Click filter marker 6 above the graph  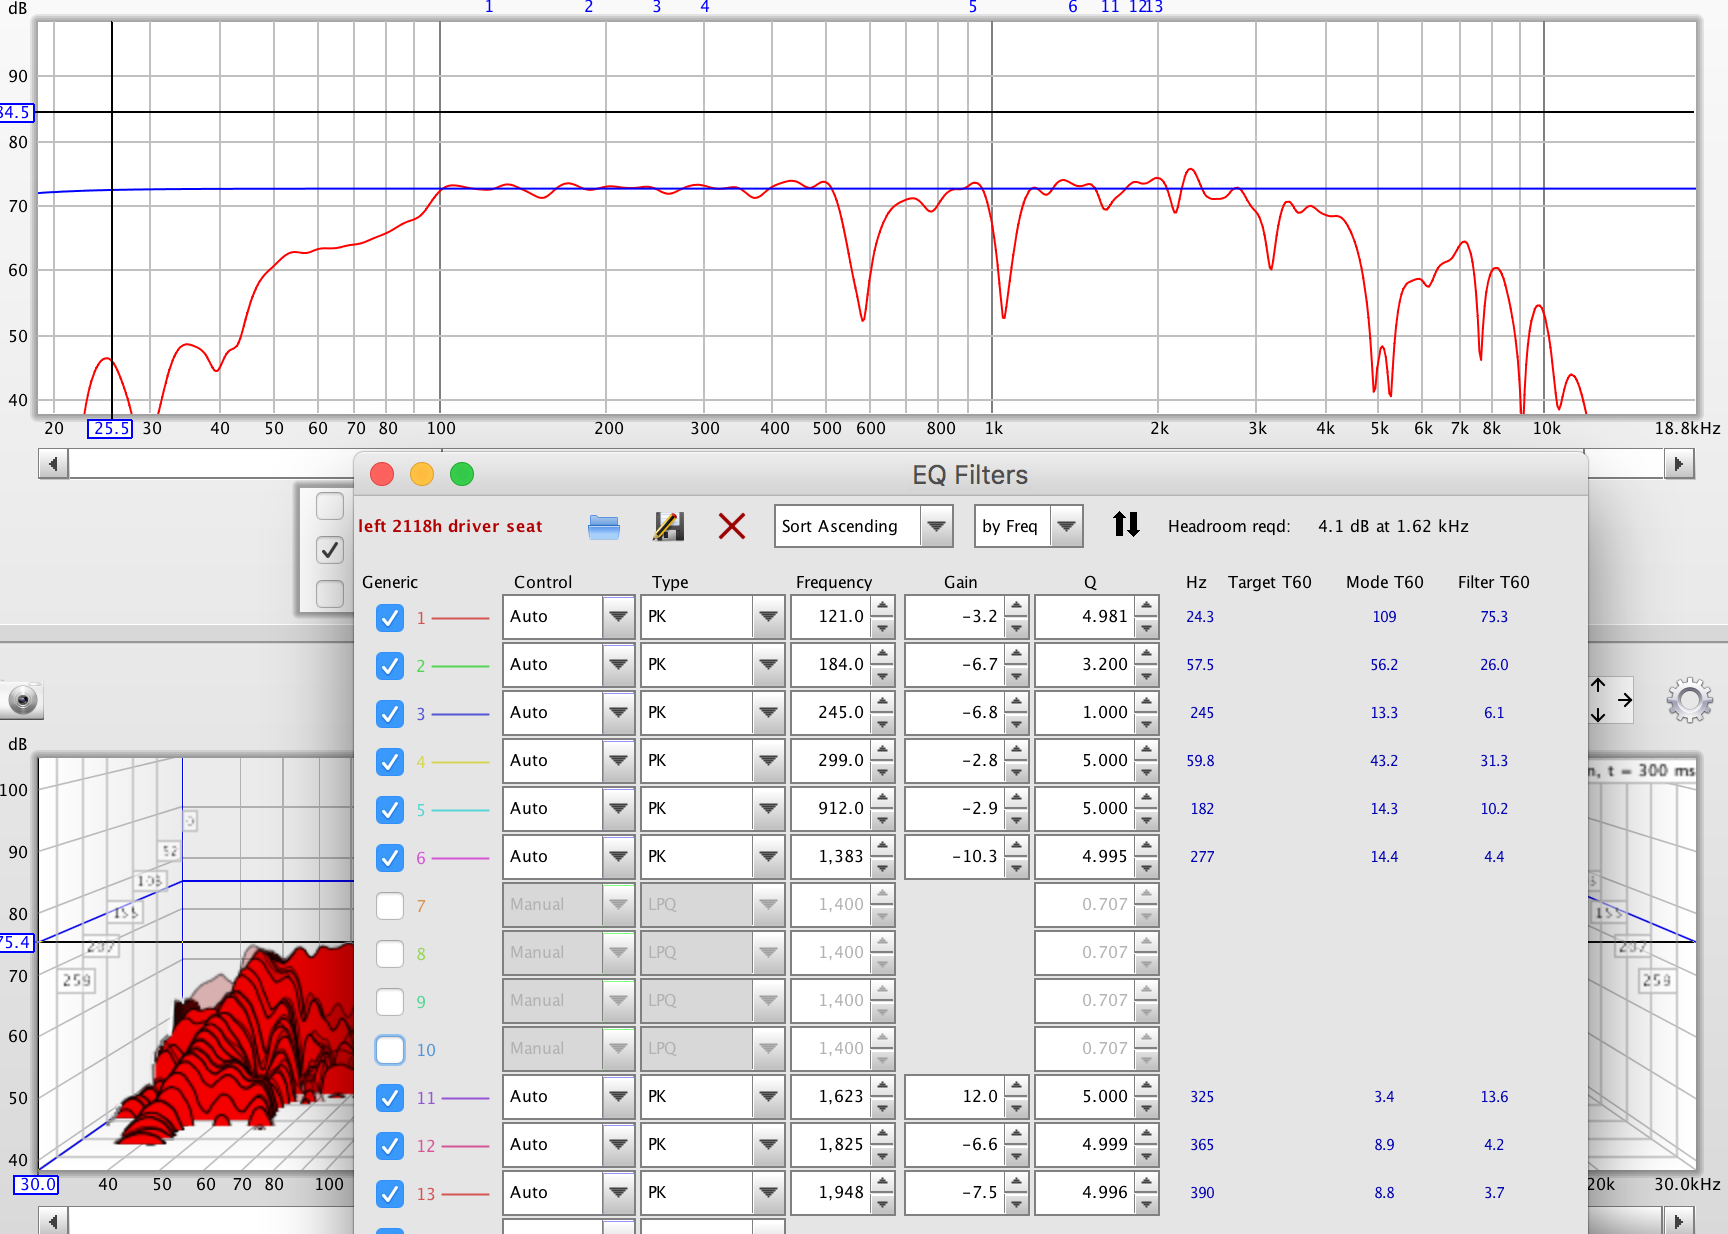tap(1073, 7)
